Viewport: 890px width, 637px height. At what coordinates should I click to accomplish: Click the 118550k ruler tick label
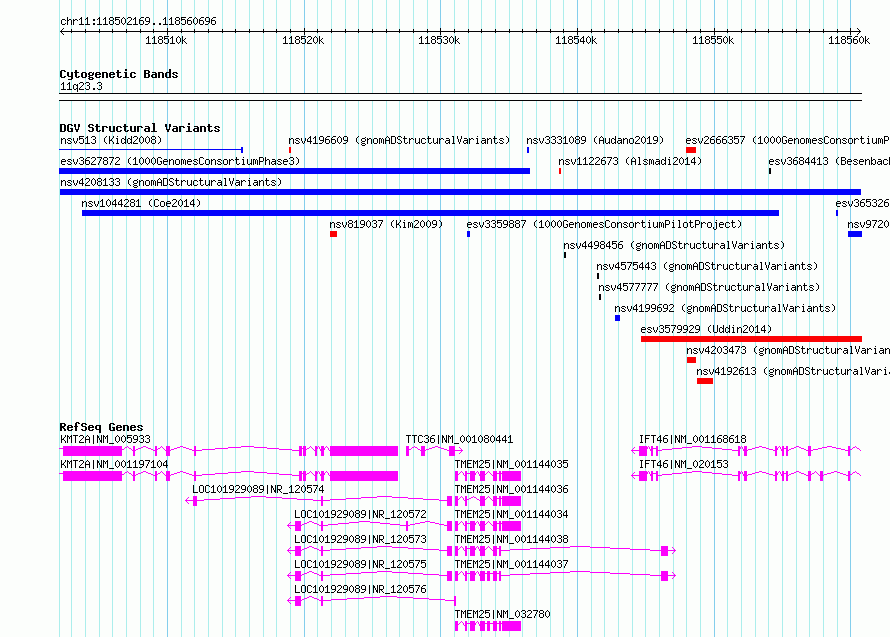coord(713,40)
